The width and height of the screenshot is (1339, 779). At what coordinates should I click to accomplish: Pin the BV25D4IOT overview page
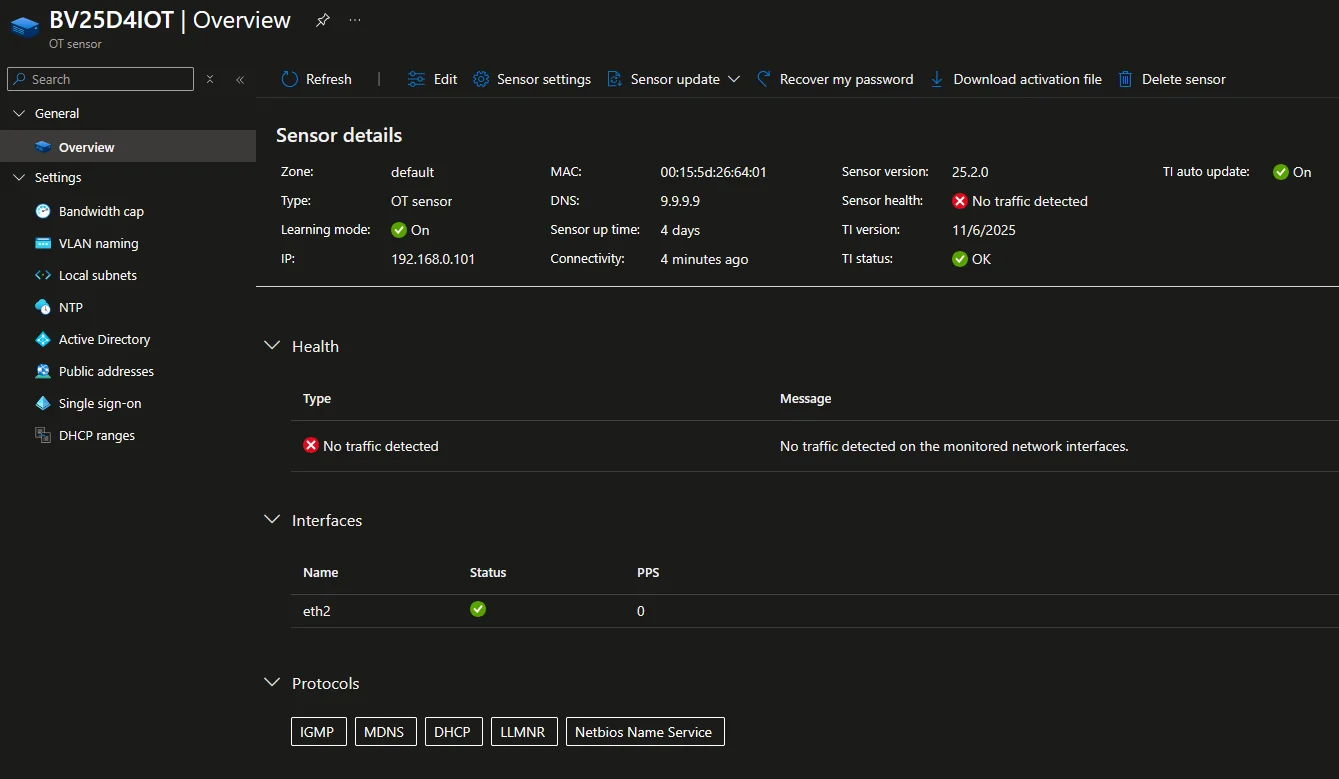[x=322, y=20]
